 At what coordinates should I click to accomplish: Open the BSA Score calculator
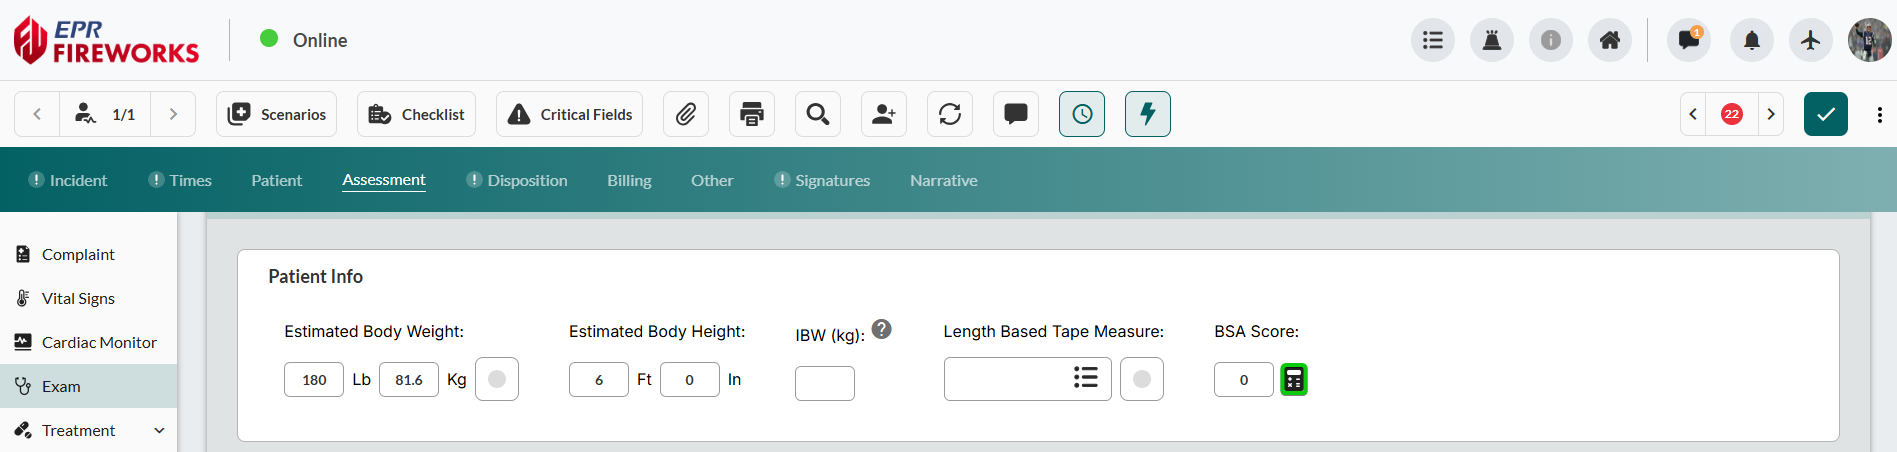pyautogui.click(x=1294, y=380)
